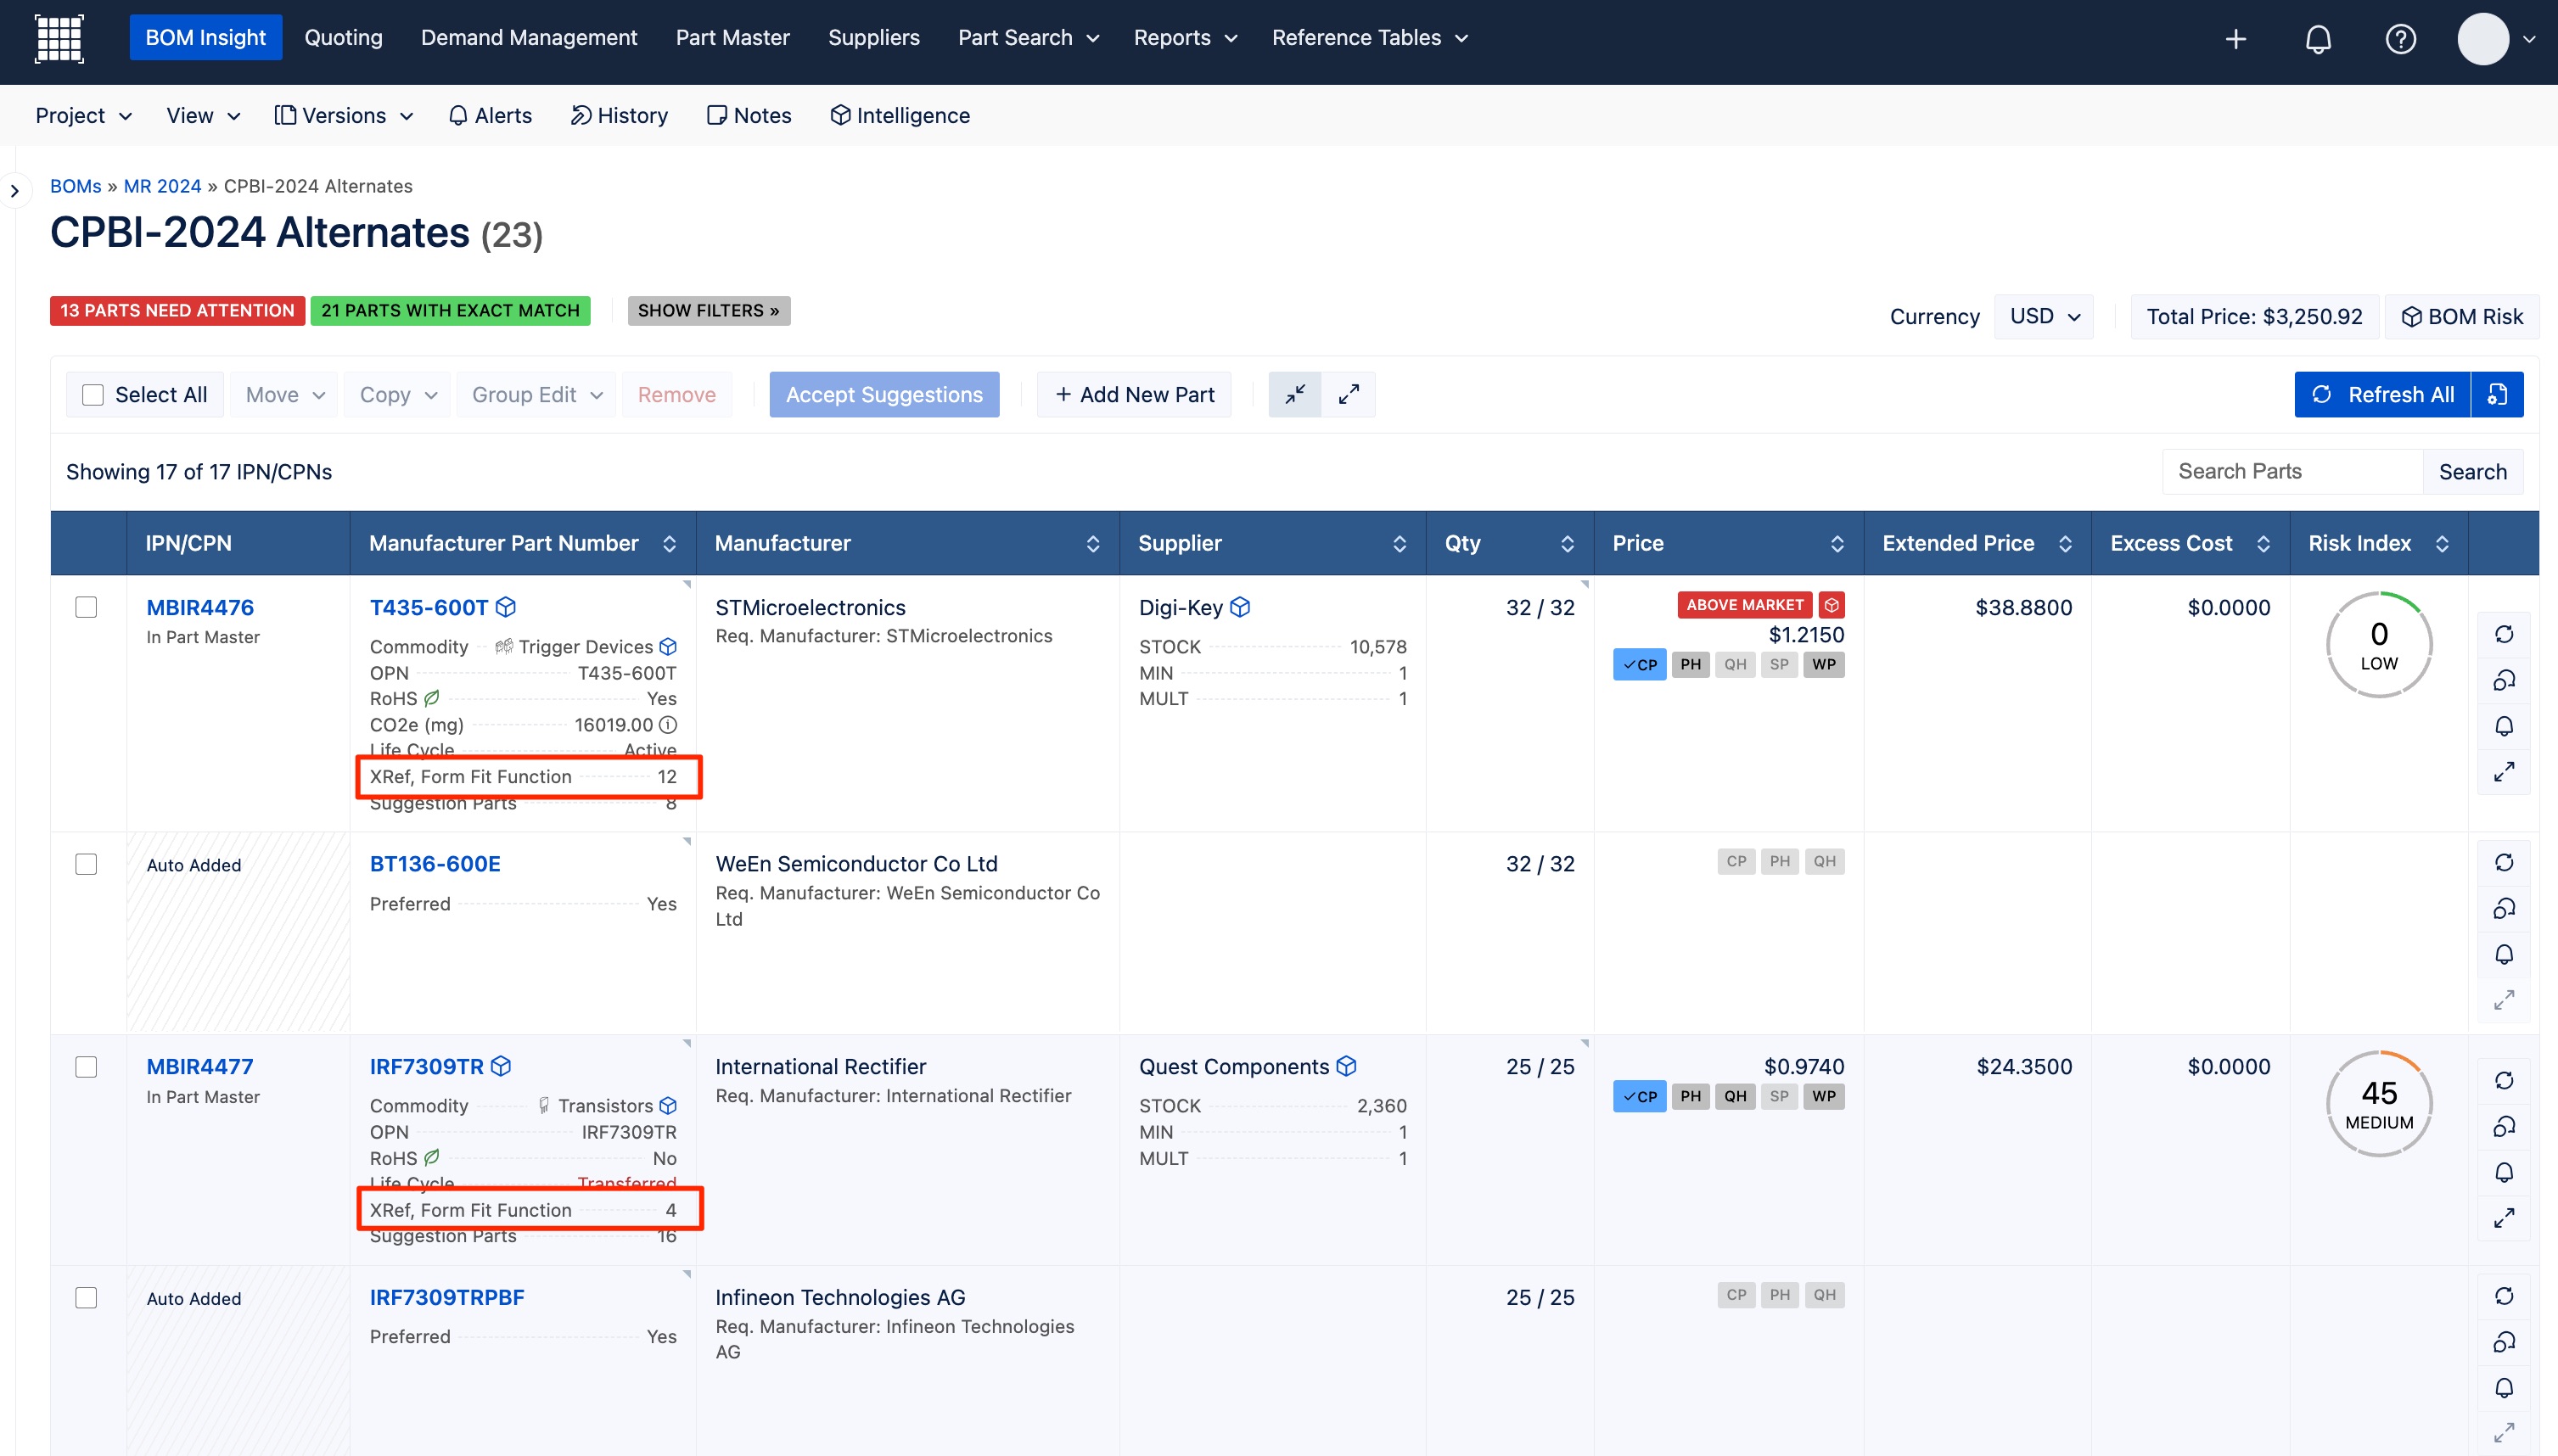Viewport: 2558px width, 1456px height.
Task: Check the Select All checkbox
Action: tap(93, 395)
